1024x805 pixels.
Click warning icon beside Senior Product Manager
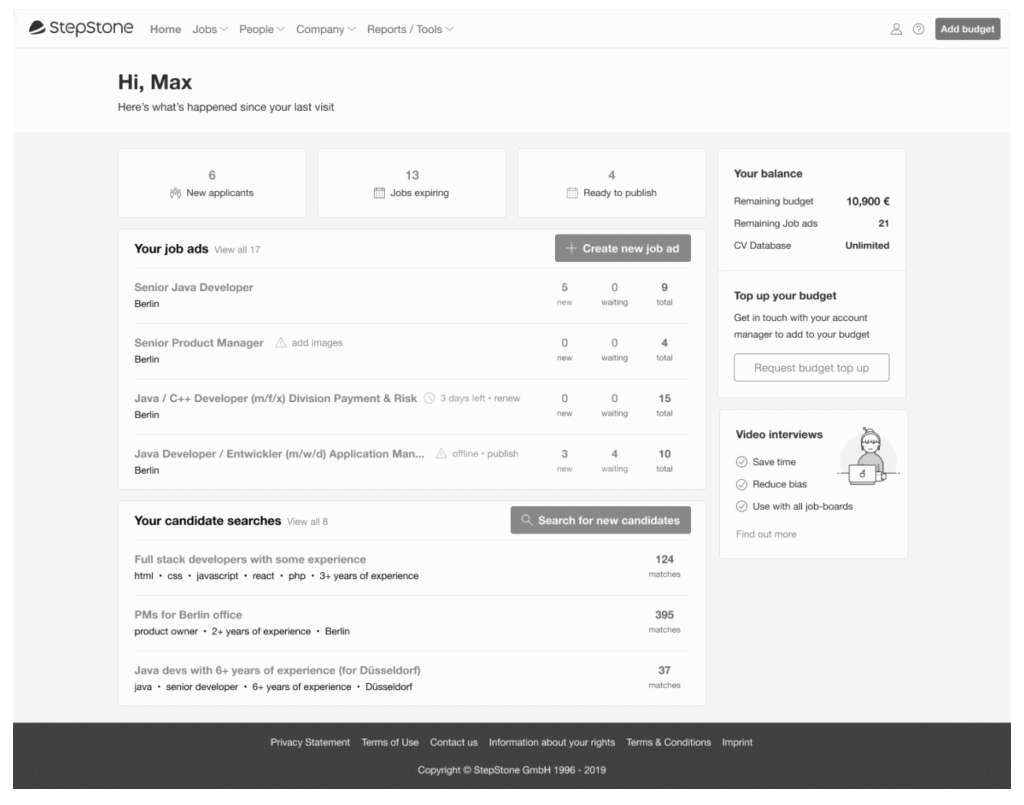pyautogui.click(x=281, y=343)
